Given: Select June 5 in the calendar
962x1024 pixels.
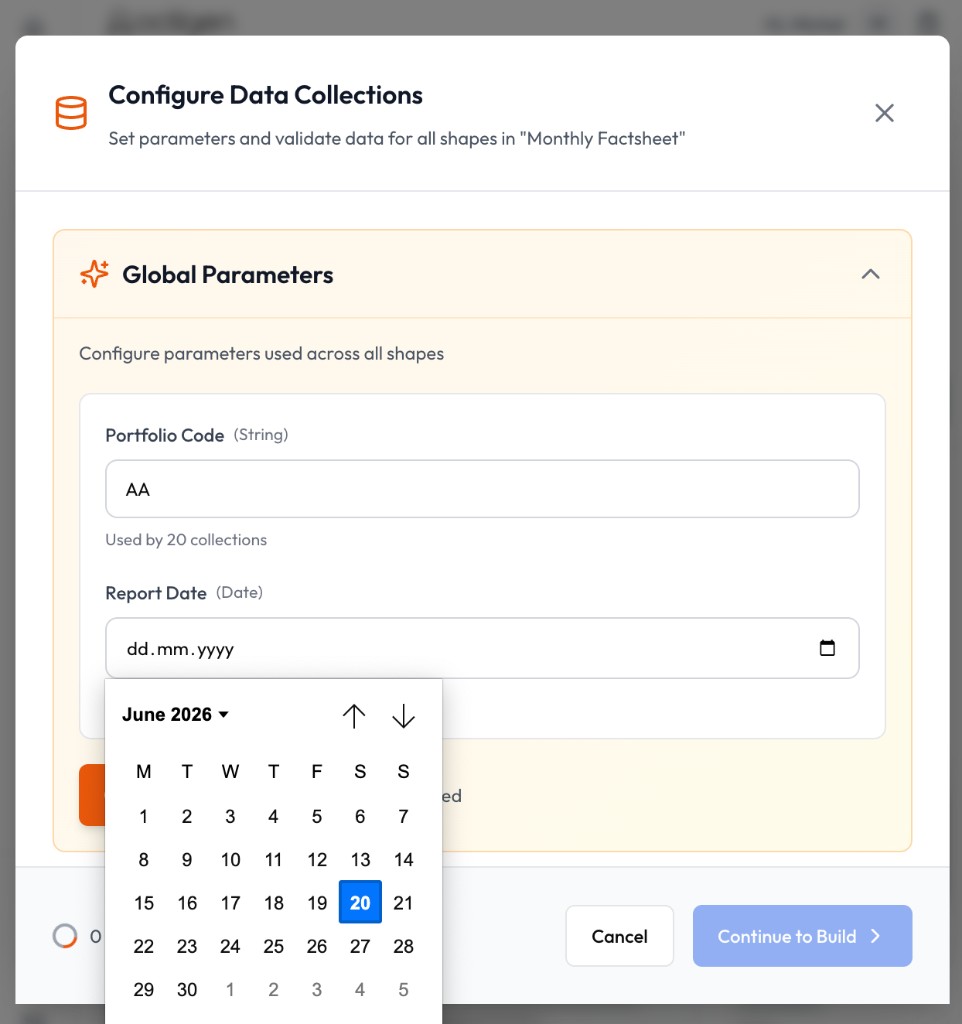Looking at the screenshot, I should coord(317,816).
